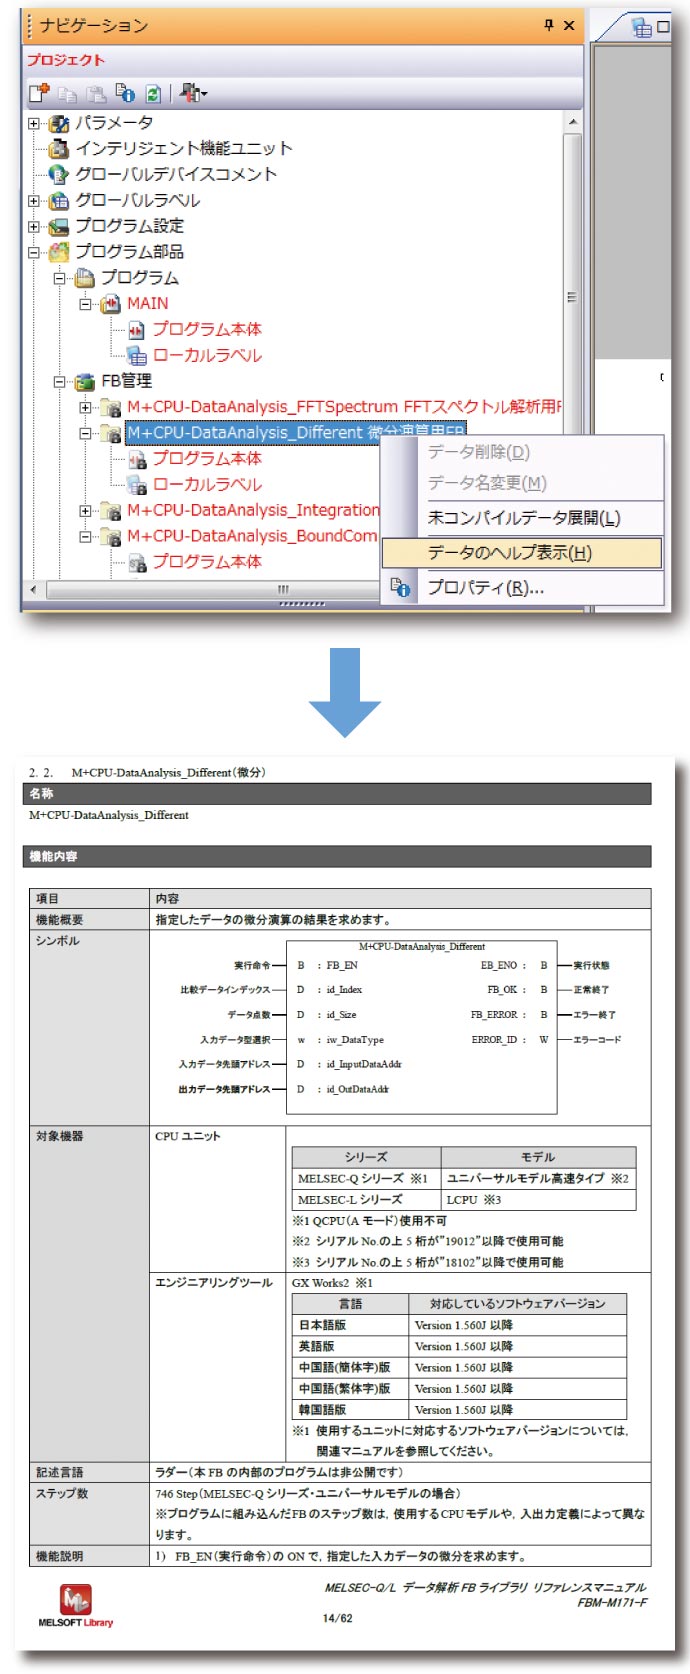Collapse the DataAnalysis_Different node
Image resolution: width=690 pixels, height=1674 pixels.
[x=86, y=434]
